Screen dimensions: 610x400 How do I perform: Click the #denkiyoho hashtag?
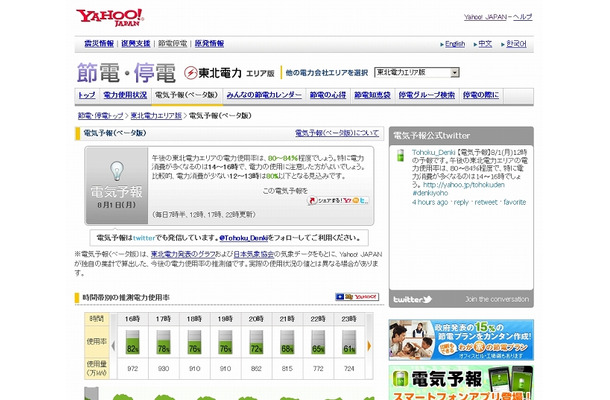pyautogui.click(x=430, y=193)
